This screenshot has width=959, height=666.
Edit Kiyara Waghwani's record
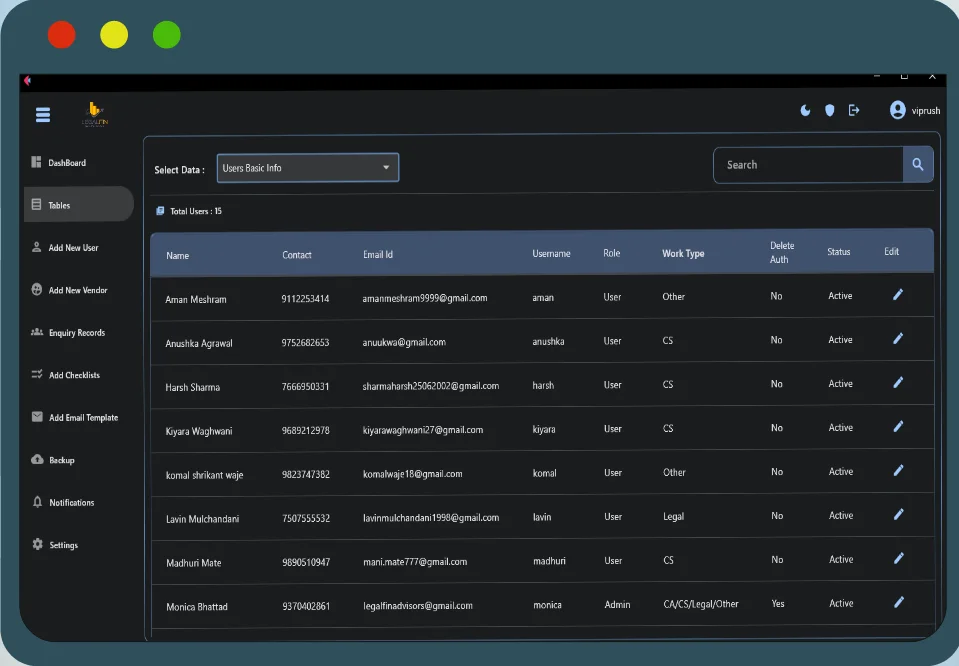coord(898,426)
